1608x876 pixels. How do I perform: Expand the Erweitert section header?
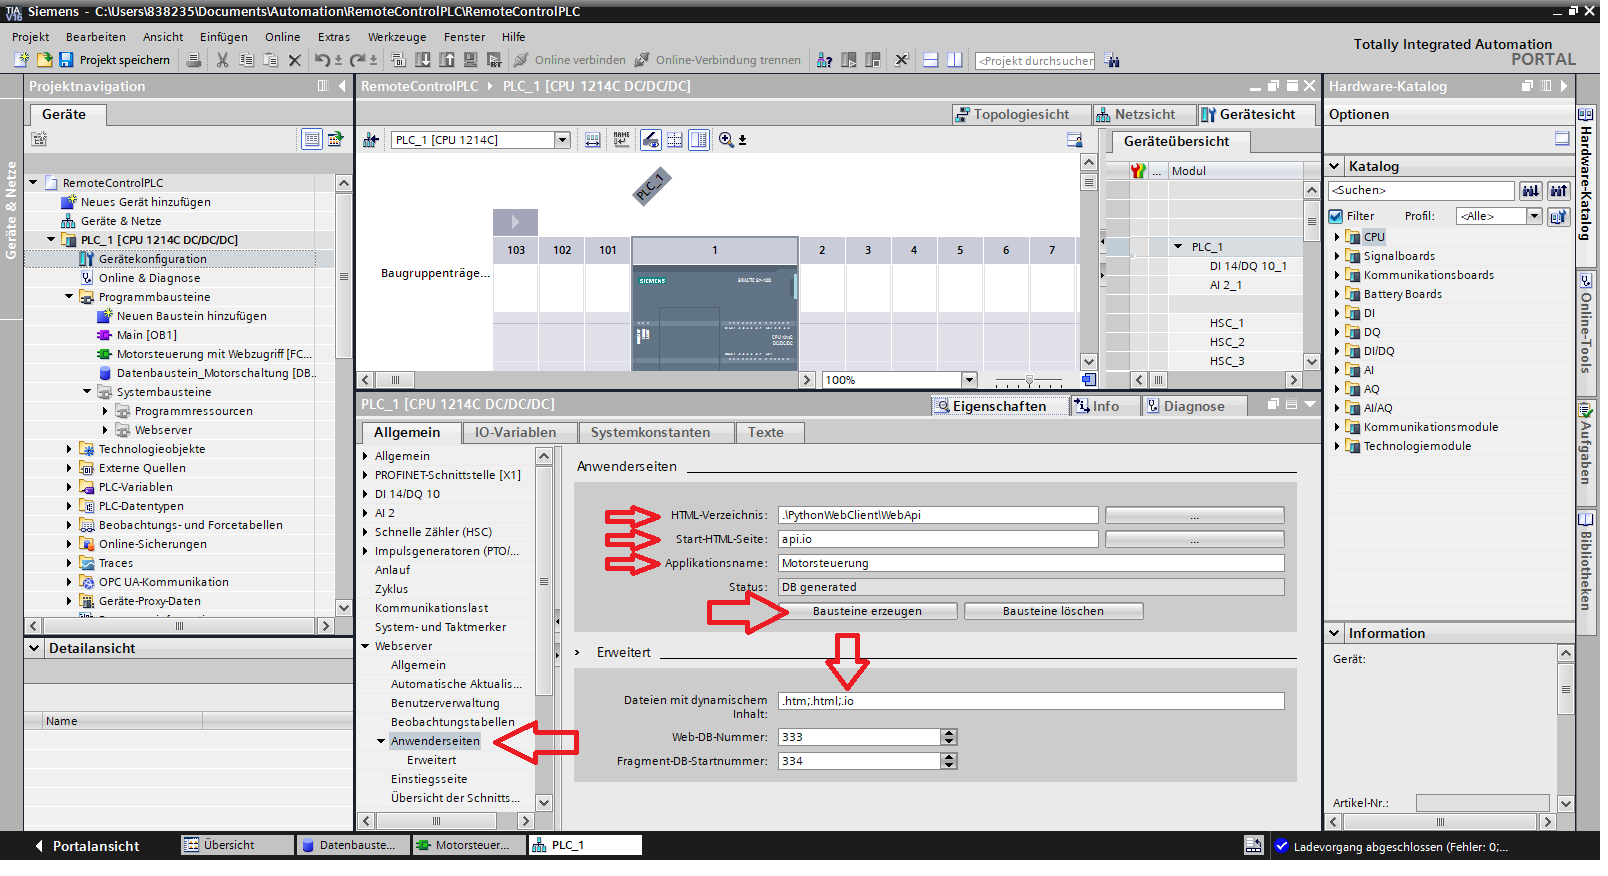tap(577, 653)
